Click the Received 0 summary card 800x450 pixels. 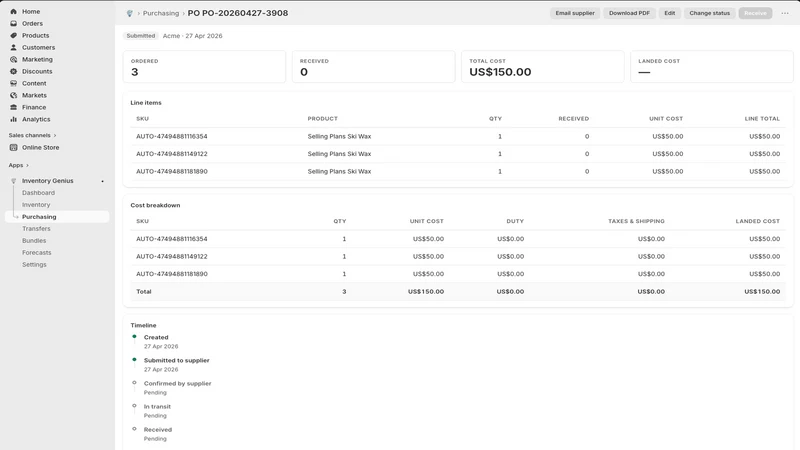tap(373, 66)
